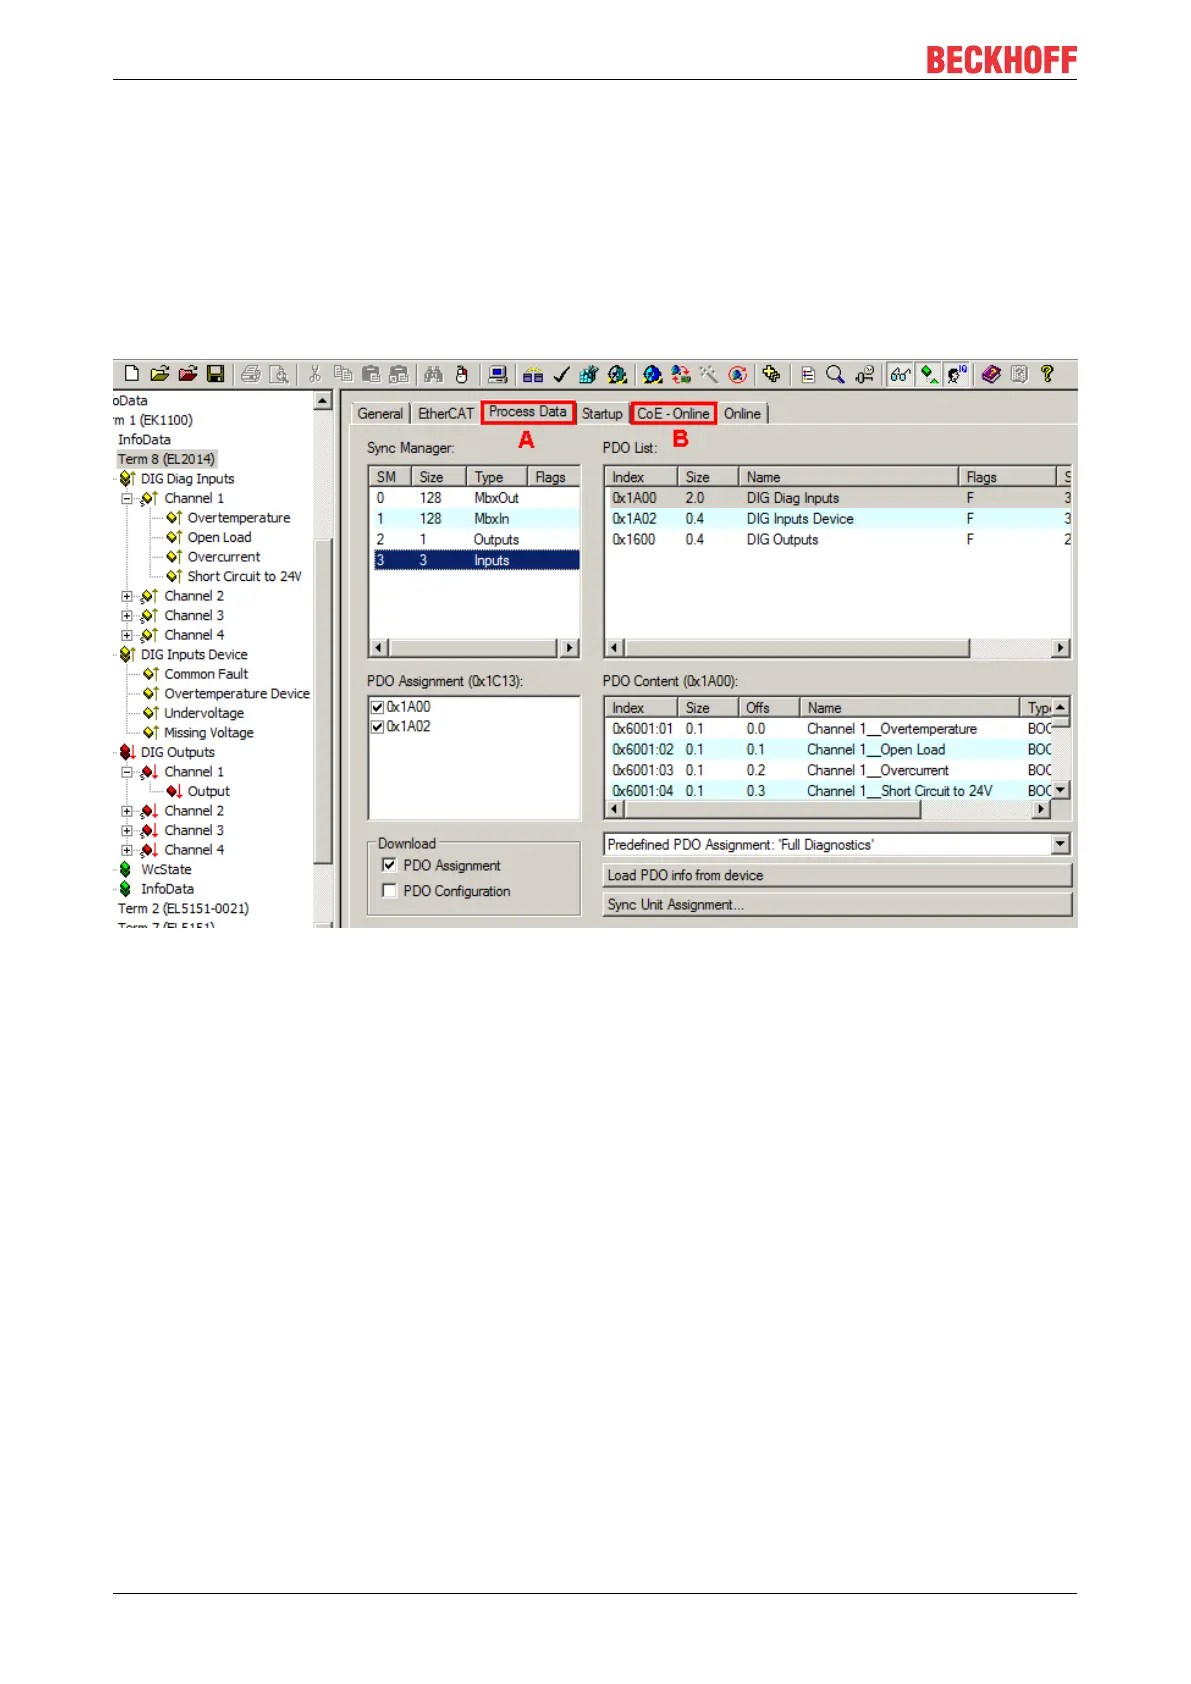Image resolution: width=1191 pixels, height=1684 pixels.
Task: Click the DIG Inputs Device tree icon
Action: pos(127,655)
